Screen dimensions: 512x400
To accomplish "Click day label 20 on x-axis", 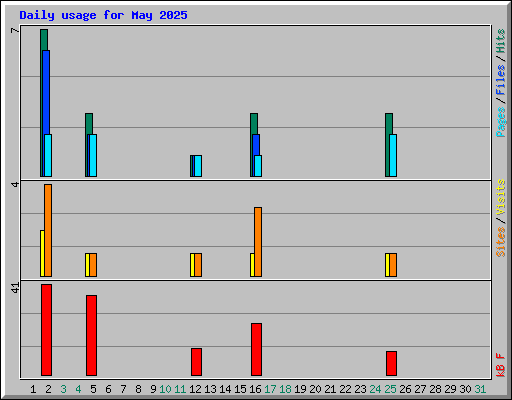I will [x=315, y=389].
